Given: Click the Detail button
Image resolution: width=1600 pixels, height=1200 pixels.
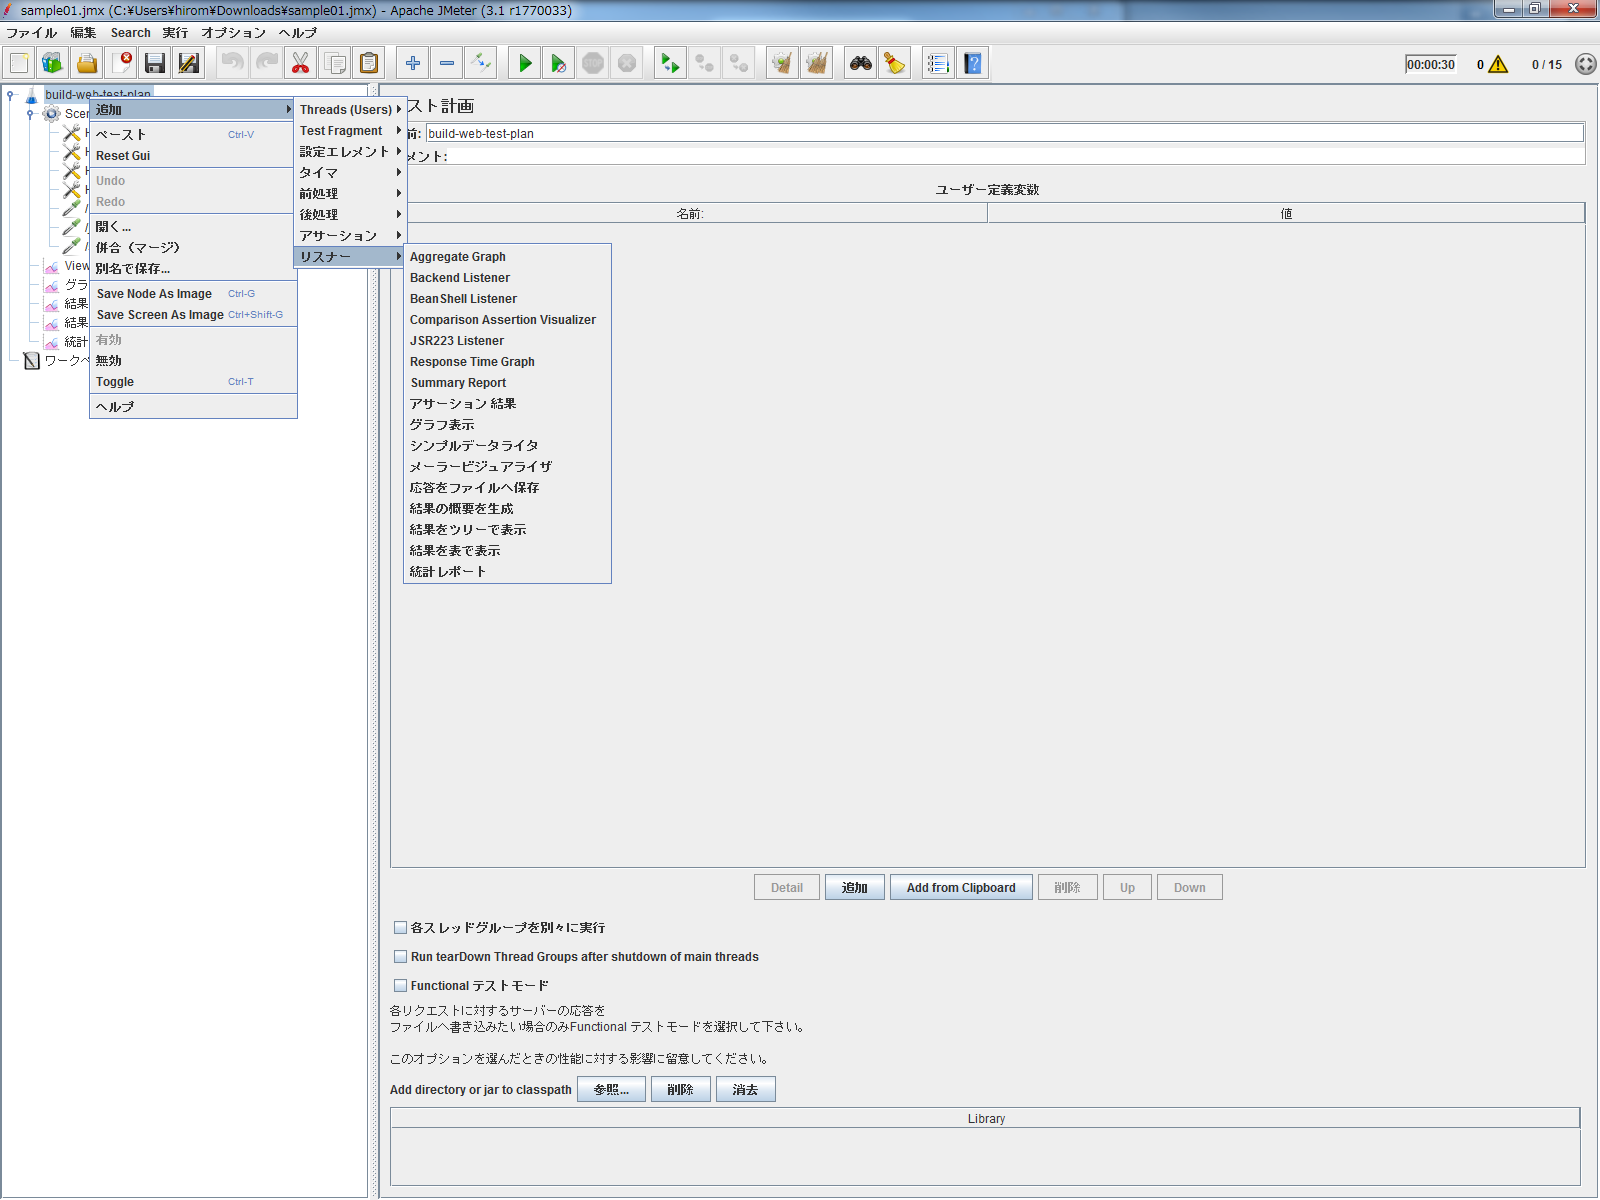Looking at the screenshot, I should click(x=787, y=887).
